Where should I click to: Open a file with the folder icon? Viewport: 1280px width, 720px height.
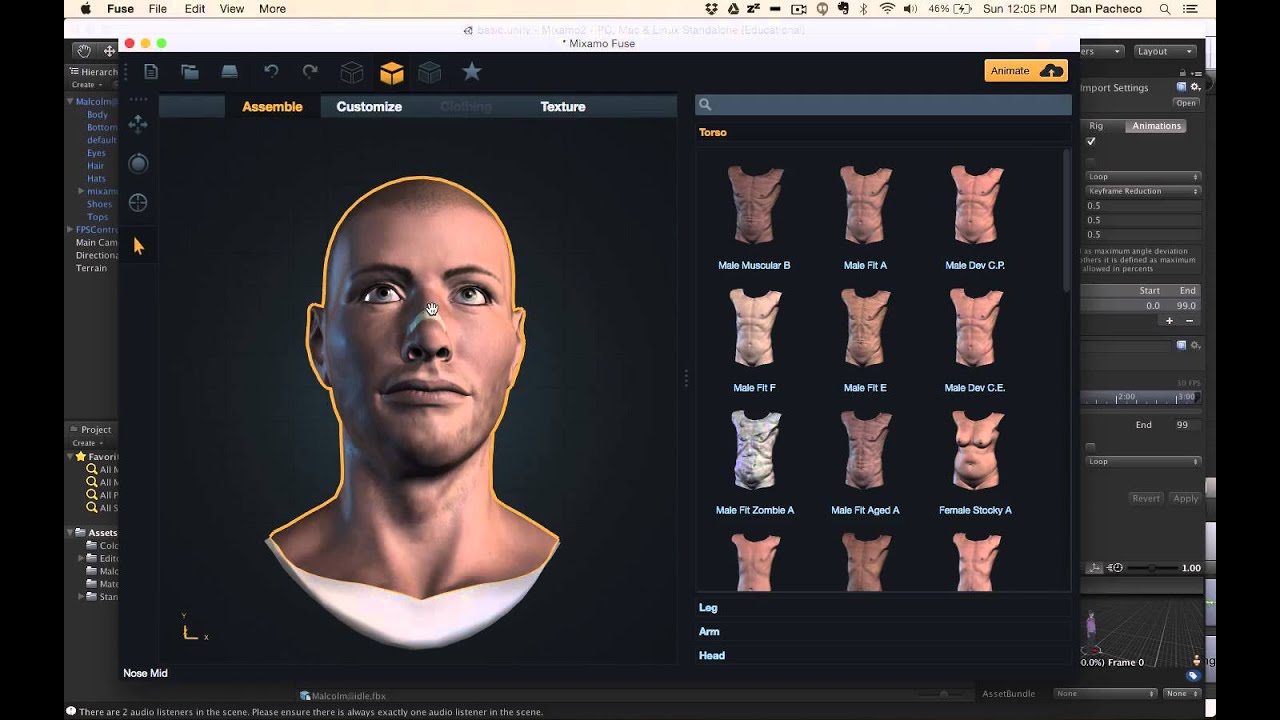[190, 72]
